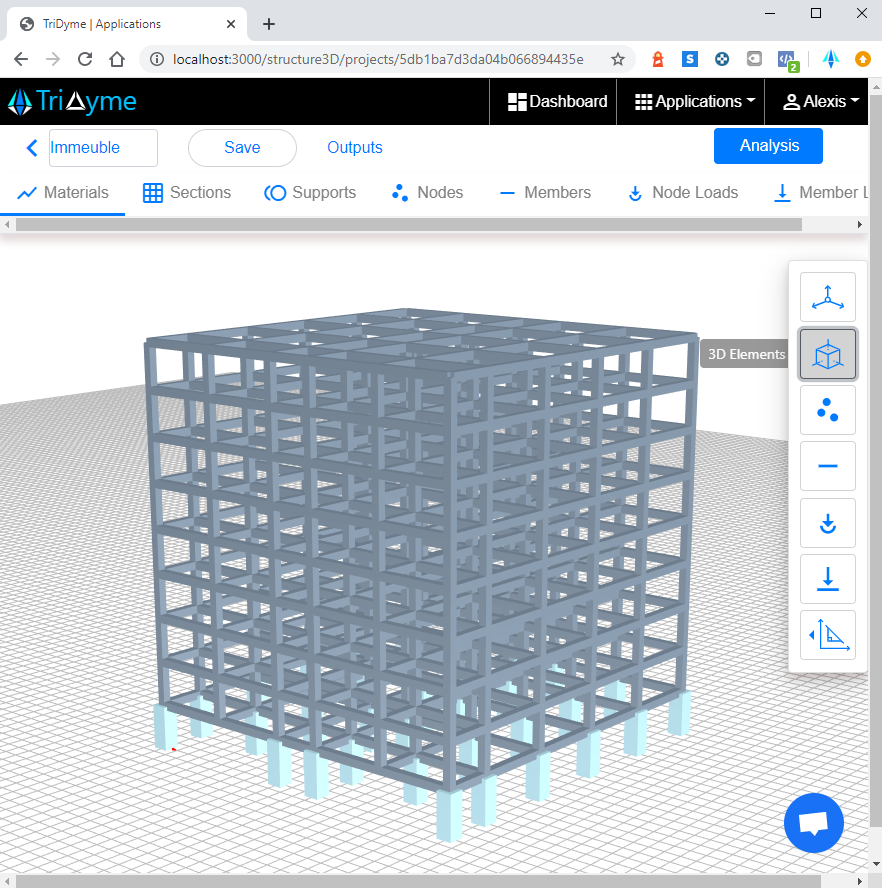Switch to the Sections tab
Image resolution: width=882 pixels, height=888 pixels.
tap(187, 193)
